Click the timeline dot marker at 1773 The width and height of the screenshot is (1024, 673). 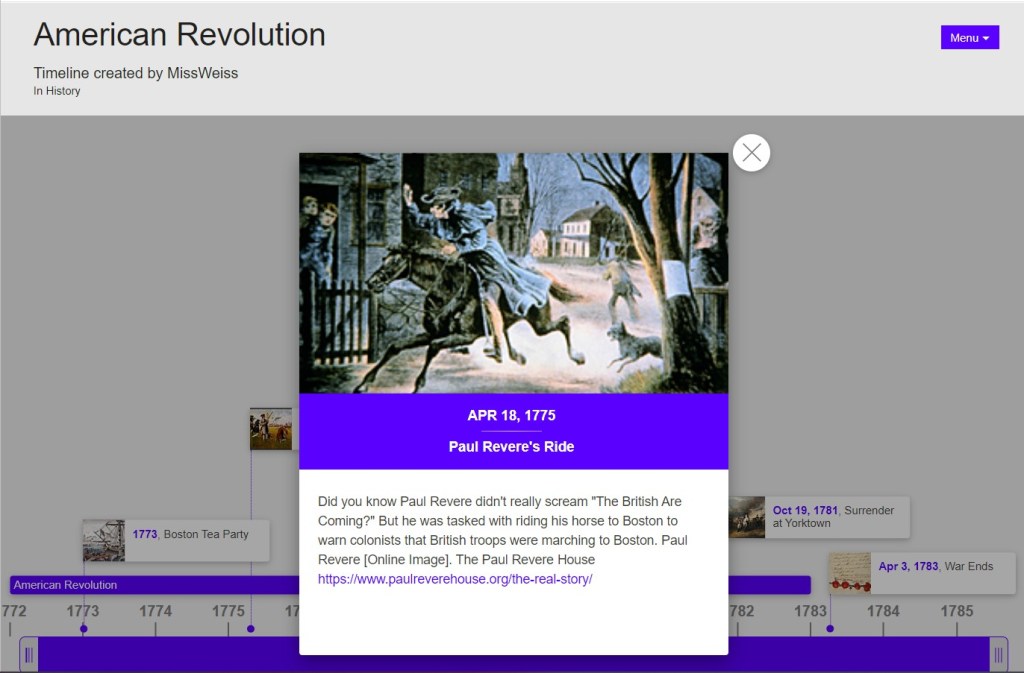tap(84, 629)
